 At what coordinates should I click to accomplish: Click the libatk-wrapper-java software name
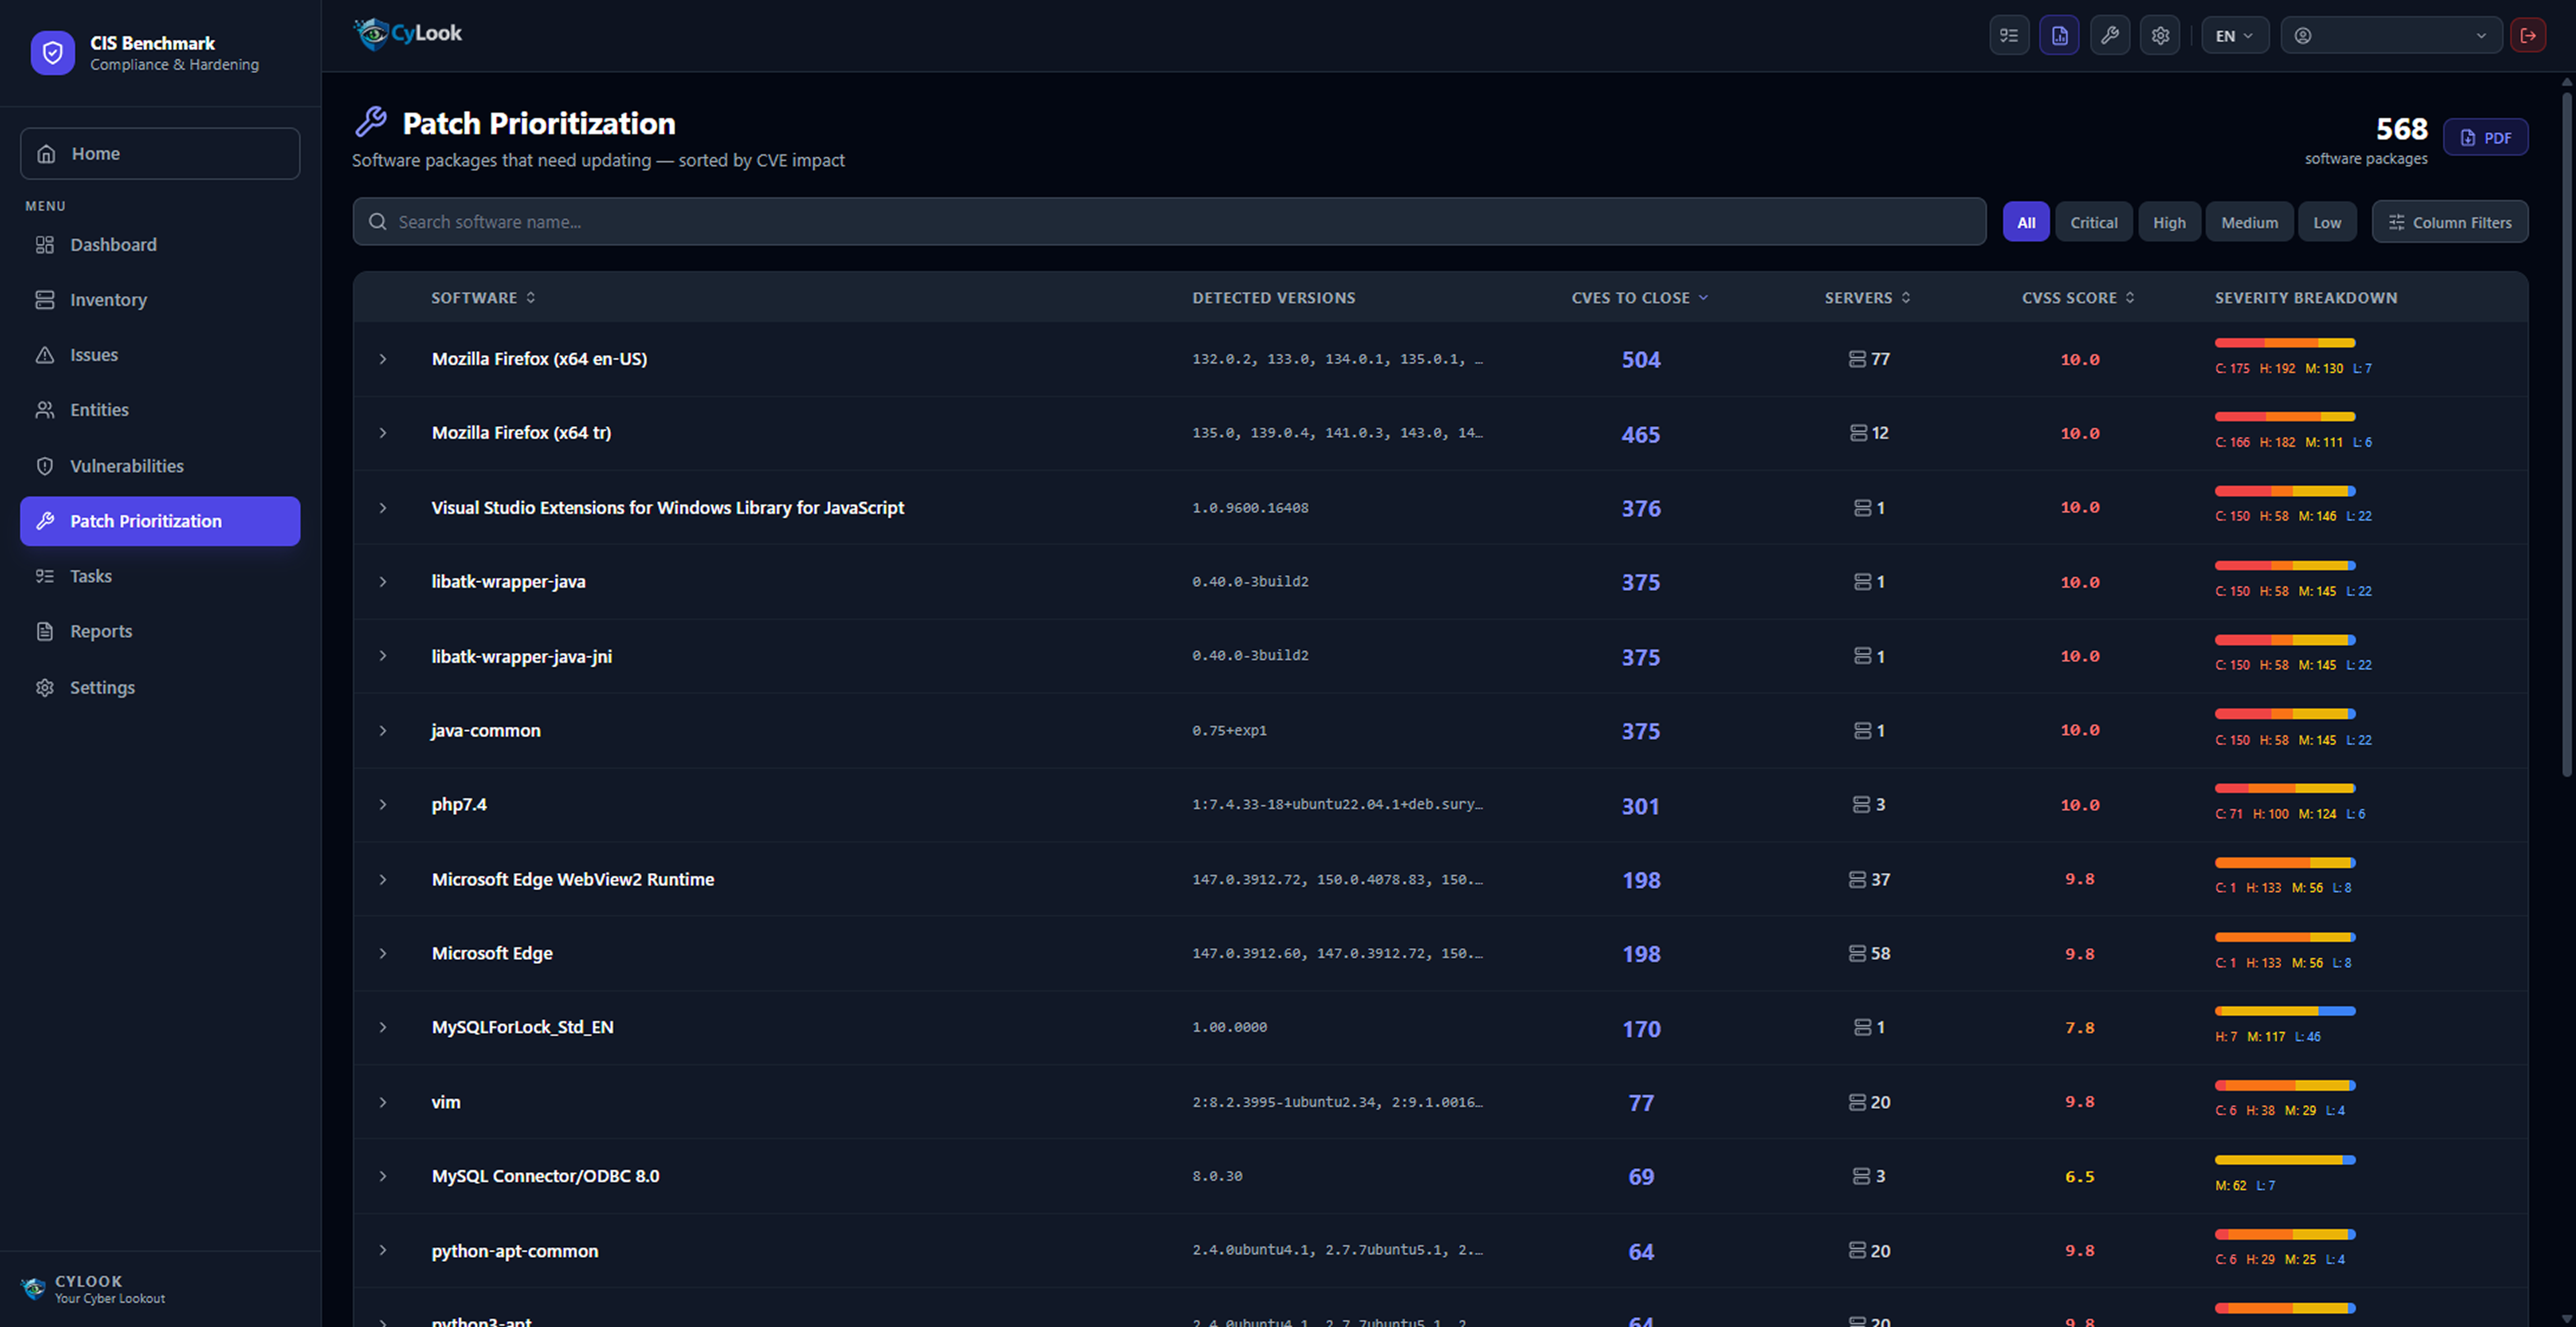508,582
